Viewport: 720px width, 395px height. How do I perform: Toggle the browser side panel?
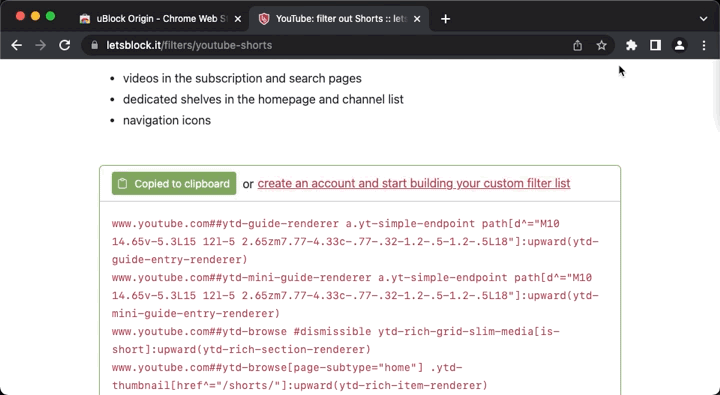pos(655,45)
